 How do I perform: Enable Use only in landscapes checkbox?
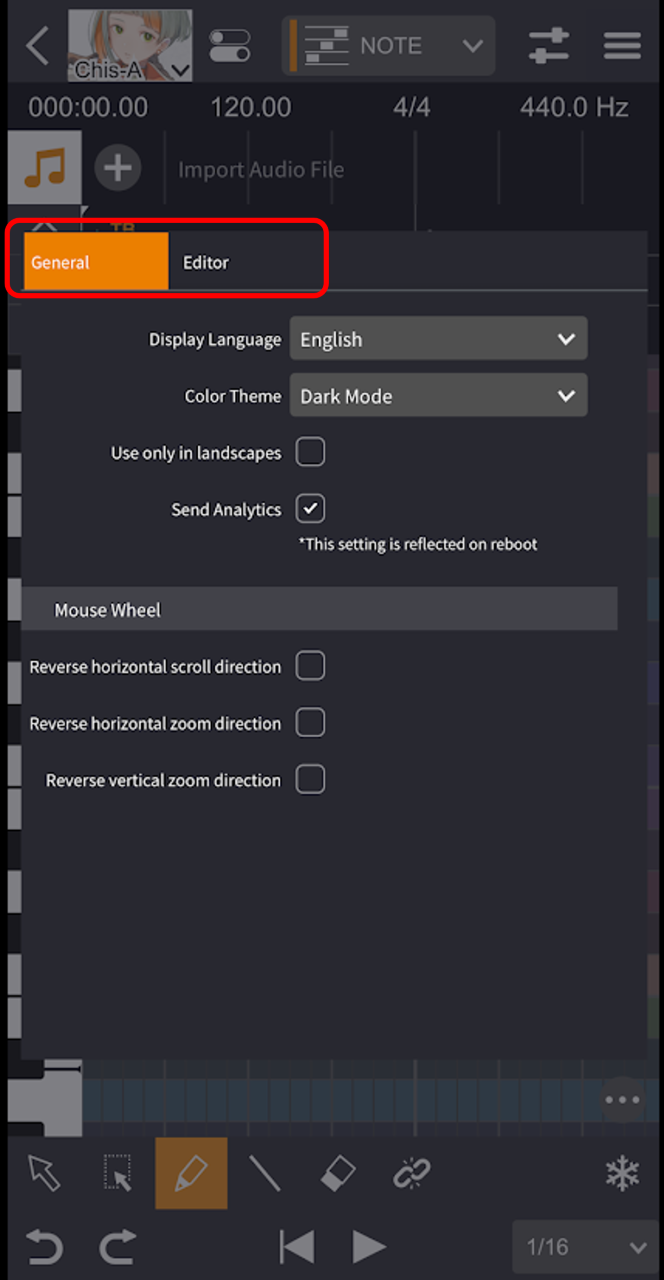point(310,453)
